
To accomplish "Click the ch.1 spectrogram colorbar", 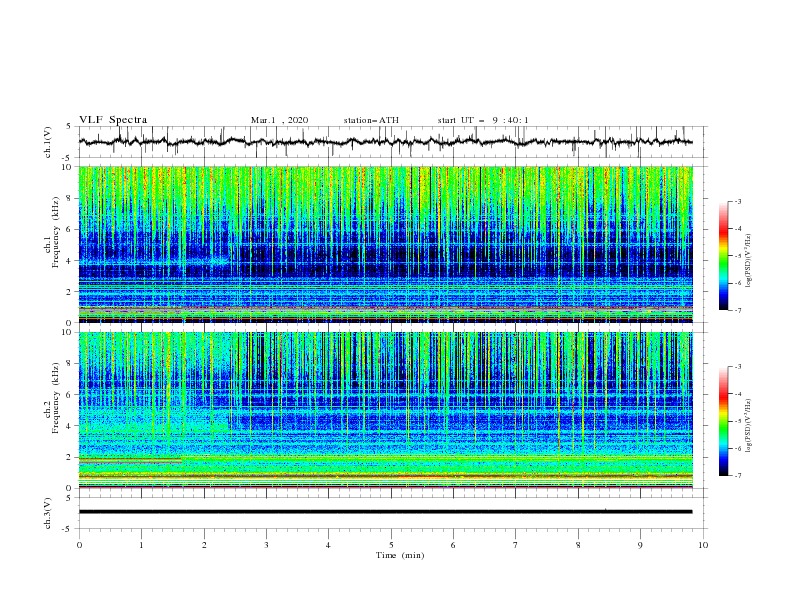I will pos(723,255).
